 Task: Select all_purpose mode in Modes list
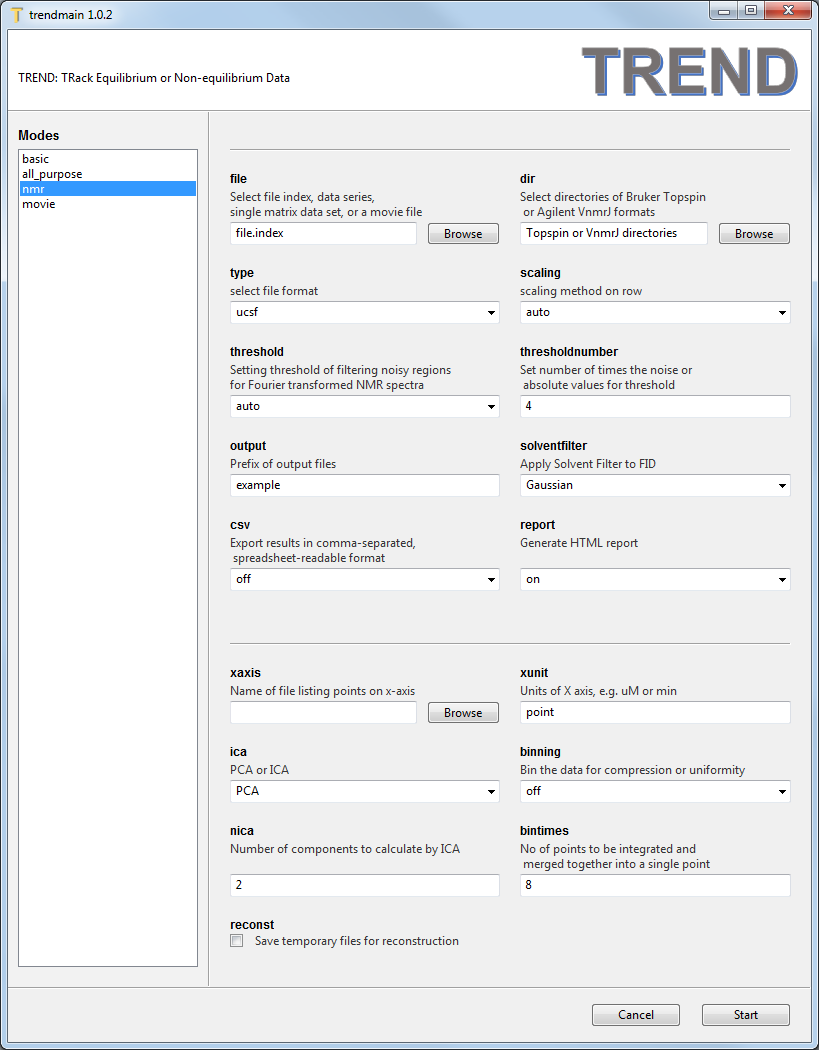[x=52, y=174]
